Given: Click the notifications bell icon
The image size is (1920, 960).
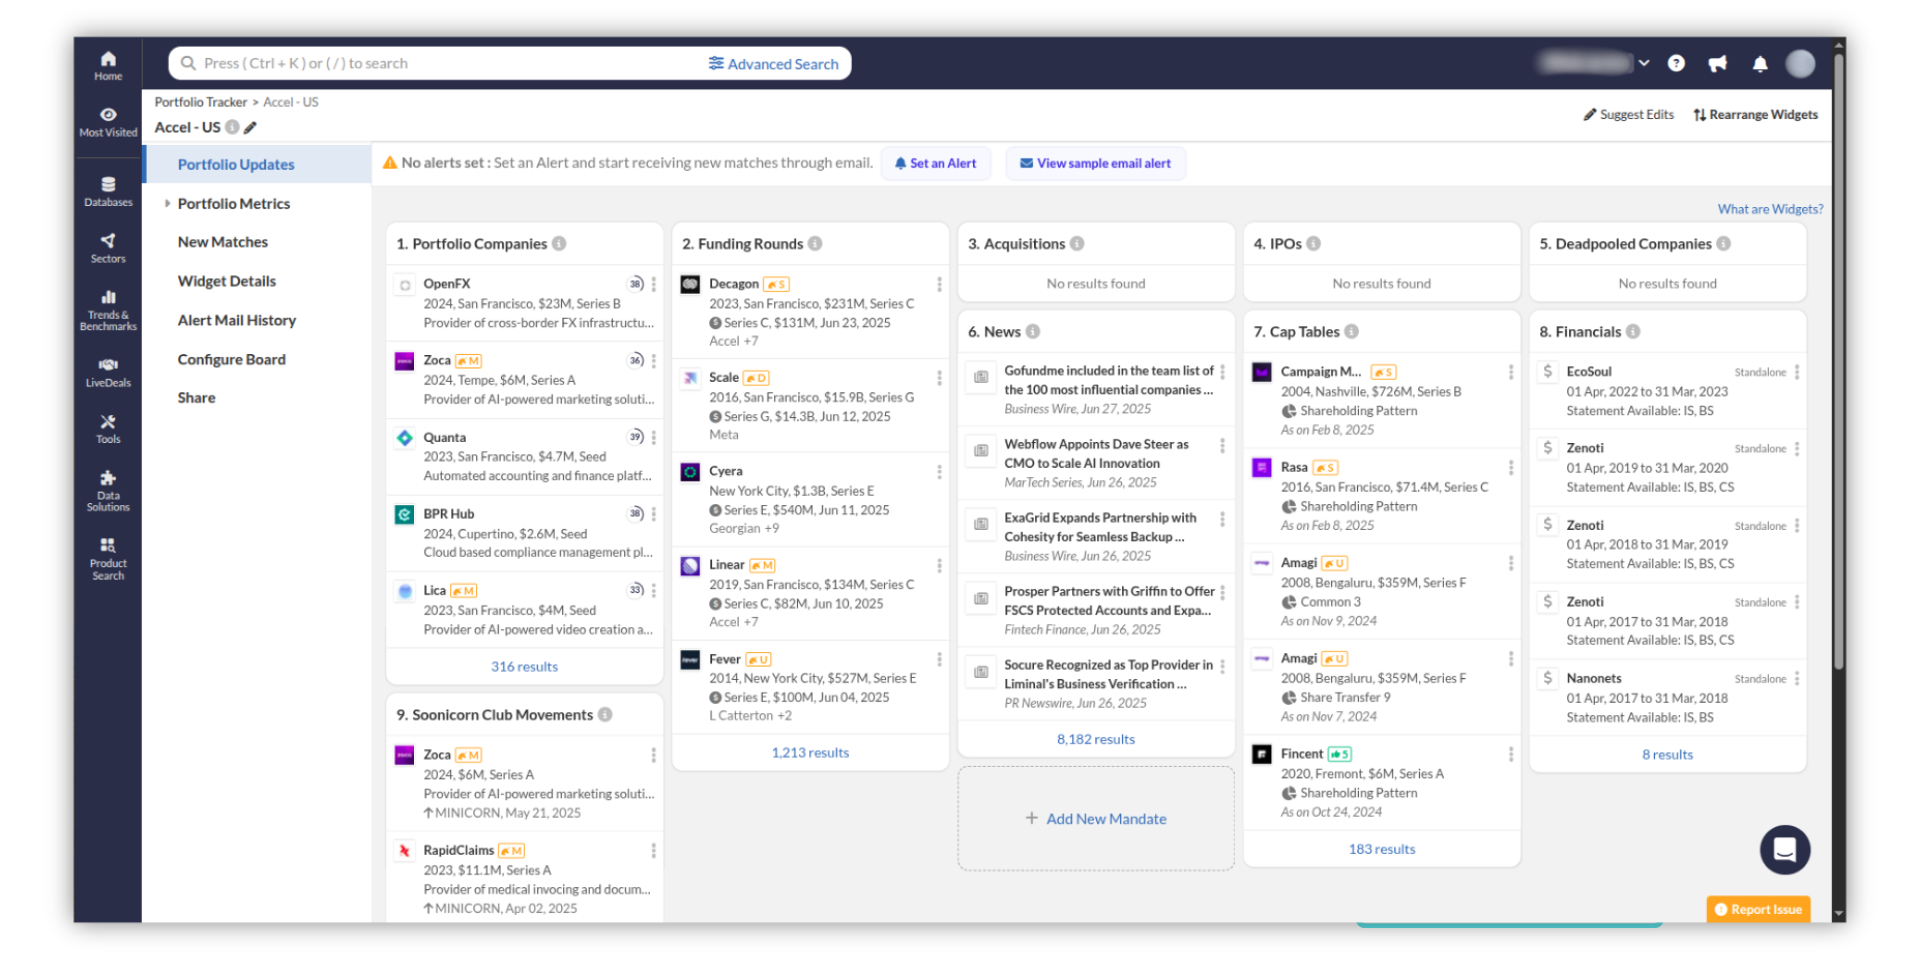Looking at the screenshot, I should [x=1760, y=64].
